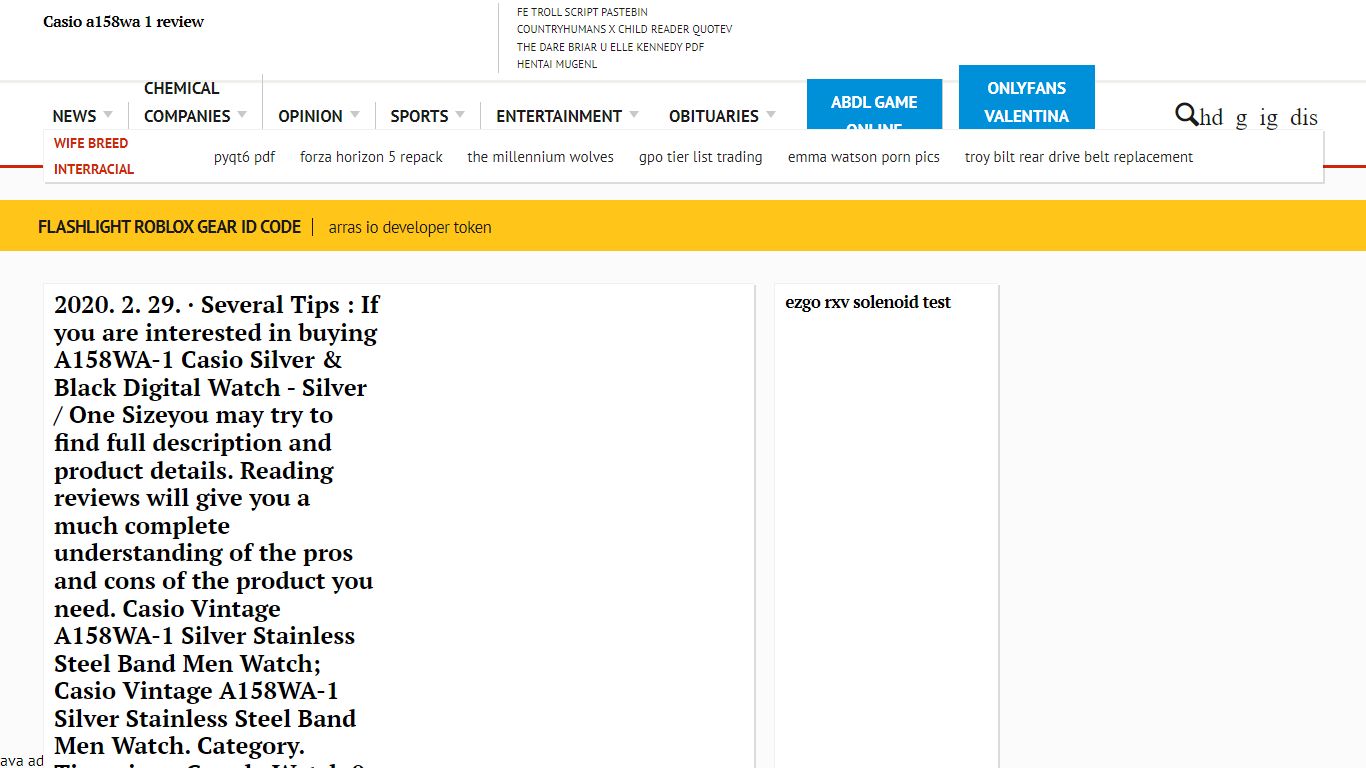Open the OBITUARIES menu

pos(714,116)
